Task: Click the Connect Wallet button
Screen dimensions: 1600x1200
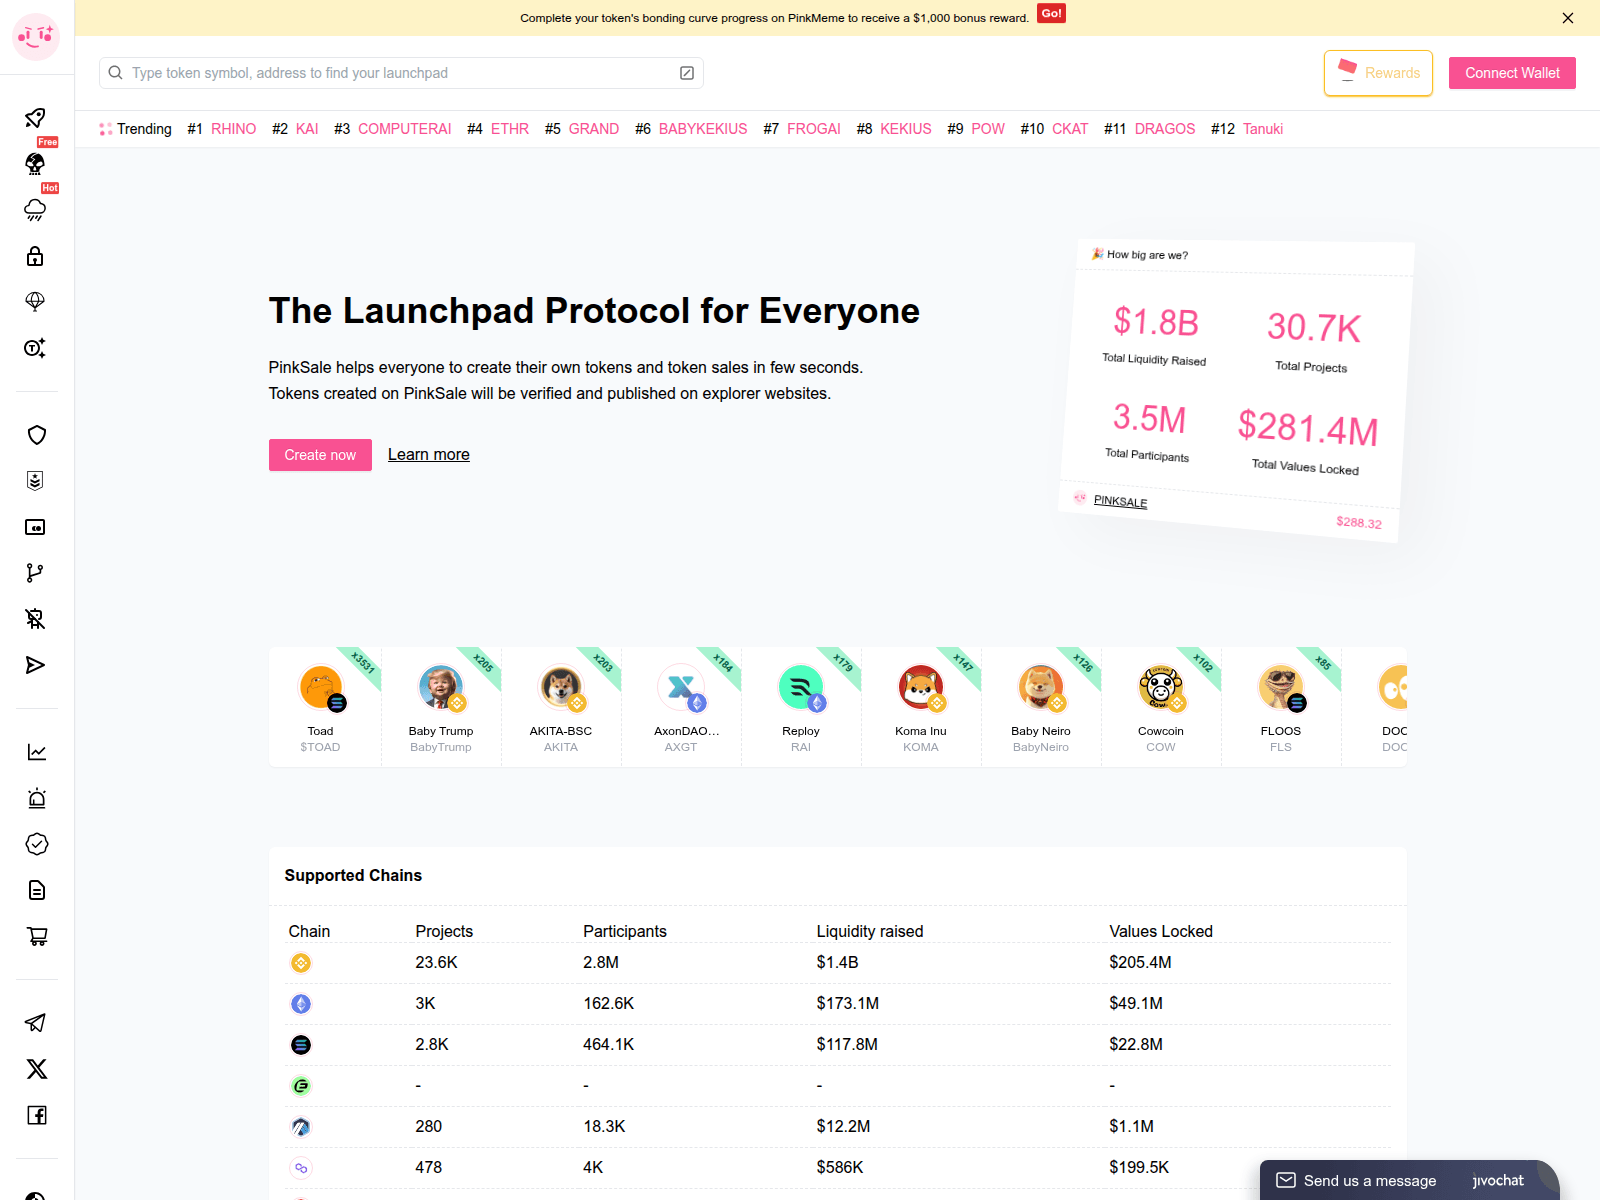Action: tap(1512, 73)
